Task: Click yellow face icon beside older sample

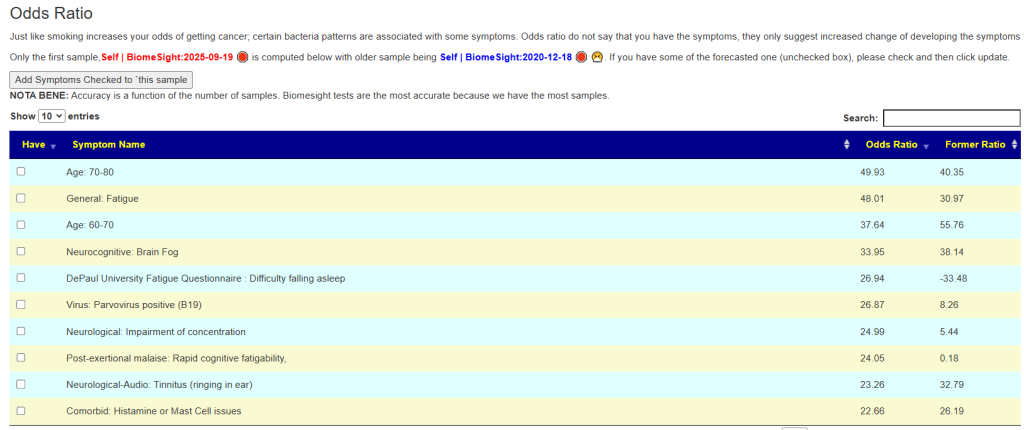Action: coord(596,57)
